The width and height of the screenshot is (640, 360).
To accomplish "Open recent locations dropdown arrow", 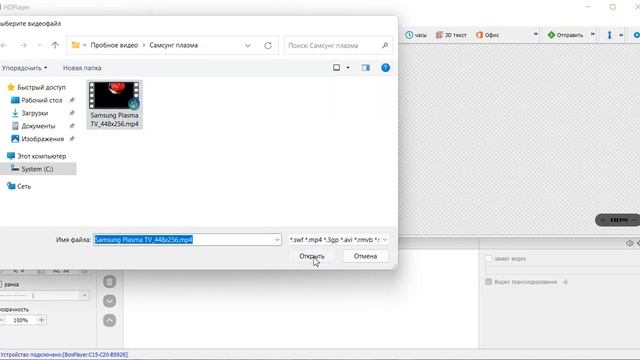I will pyautogui.click(x=39, y=45).
